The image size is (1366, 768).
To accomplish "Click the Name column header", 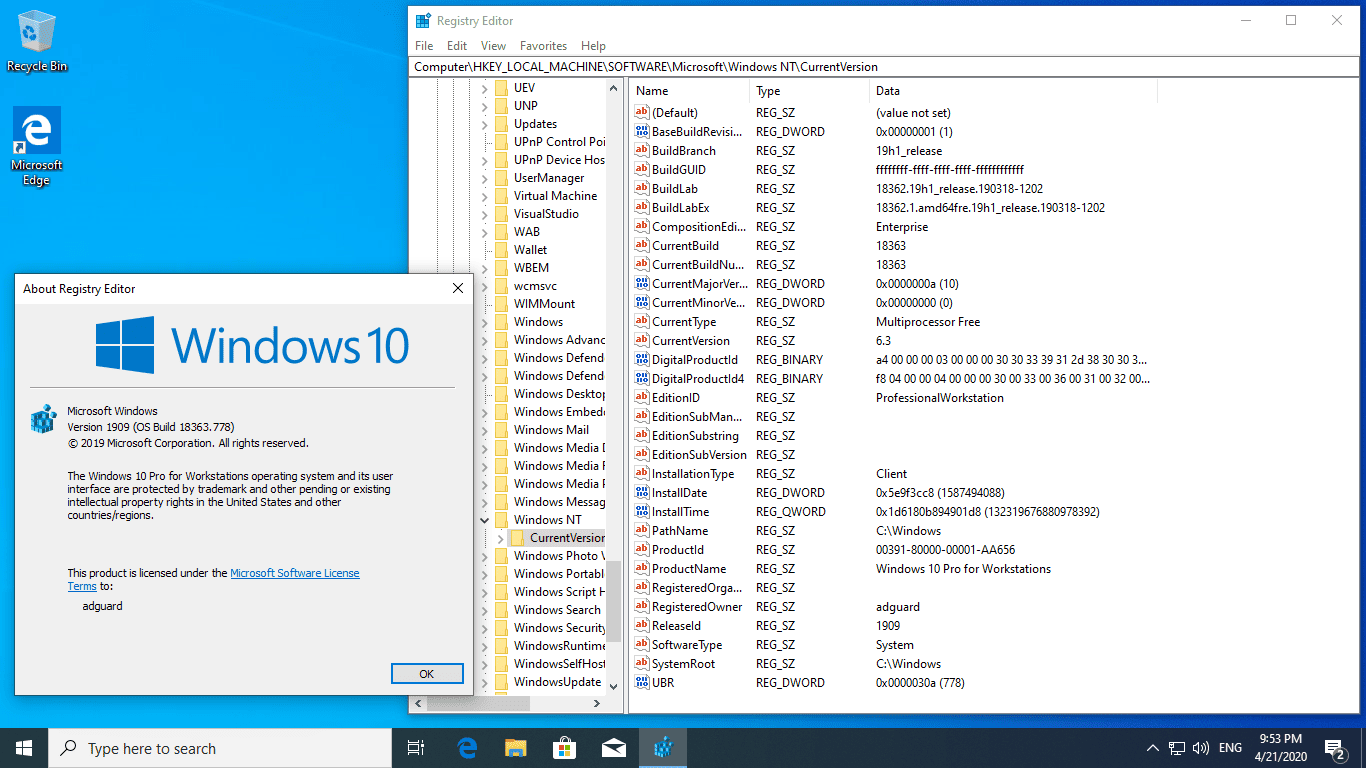I will click(x=689, y=91).
